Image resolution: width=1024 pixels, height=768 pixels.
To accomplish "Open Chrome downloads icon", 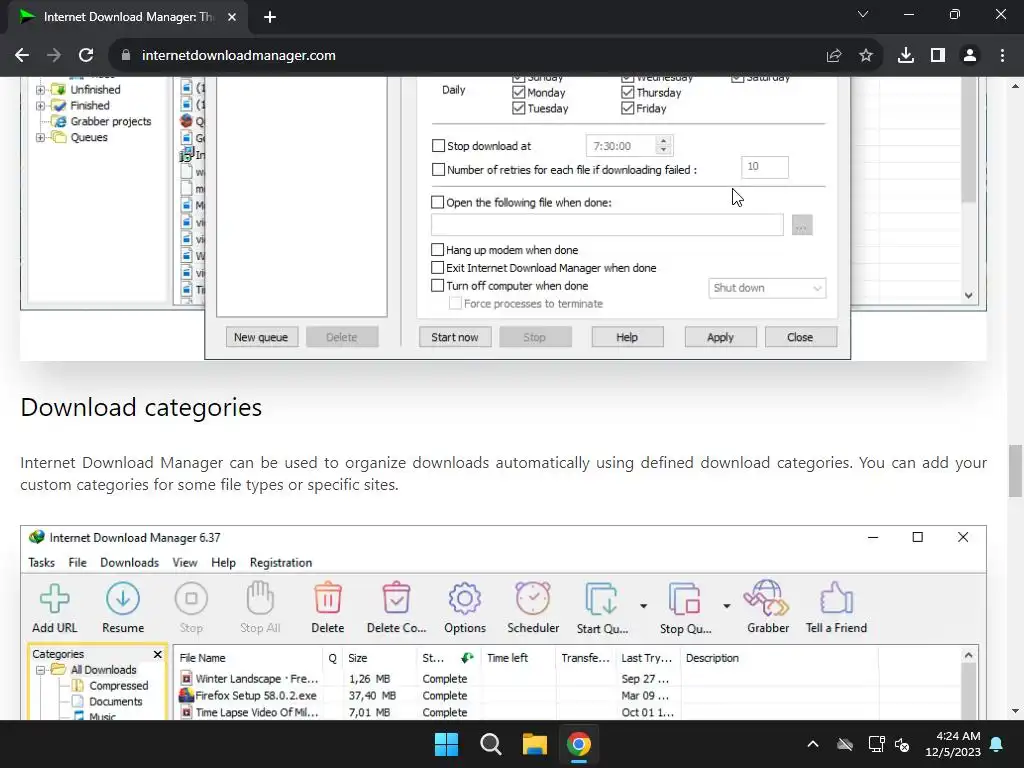I will pos(906,56).
